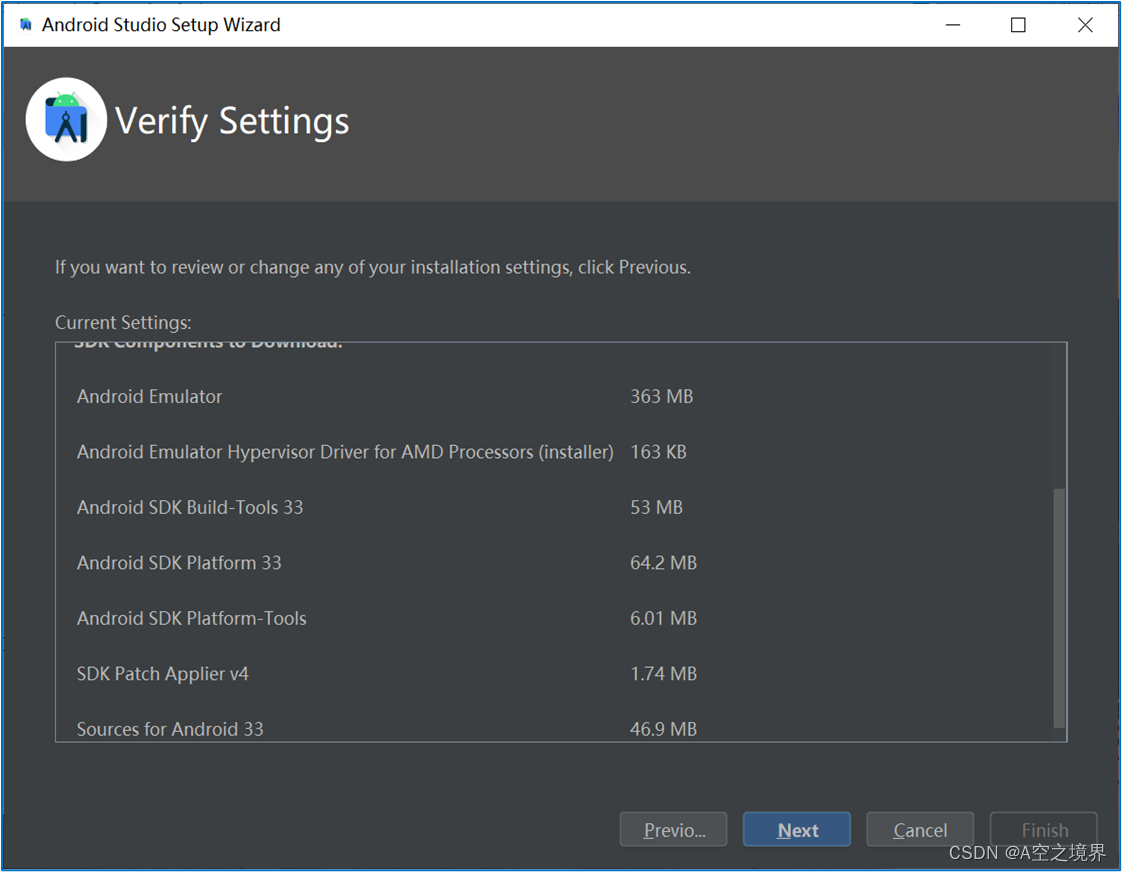Click the 46.9 MB size value

[663, 729]
